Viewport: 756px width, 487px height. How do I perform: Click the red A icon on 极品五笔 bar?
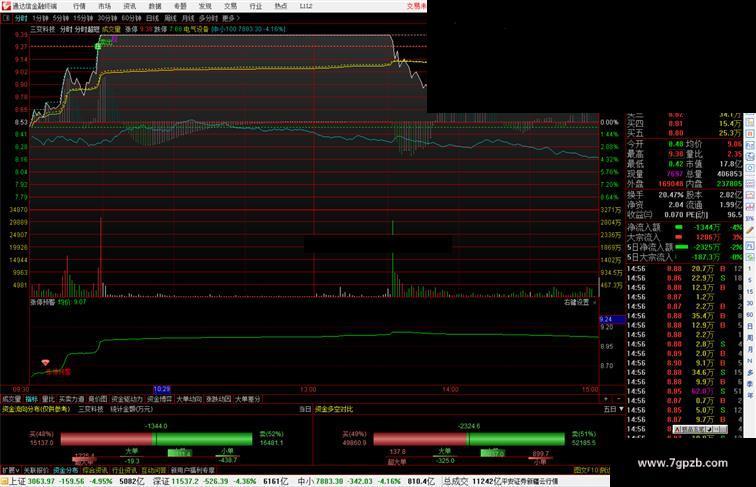coord(678,429)
